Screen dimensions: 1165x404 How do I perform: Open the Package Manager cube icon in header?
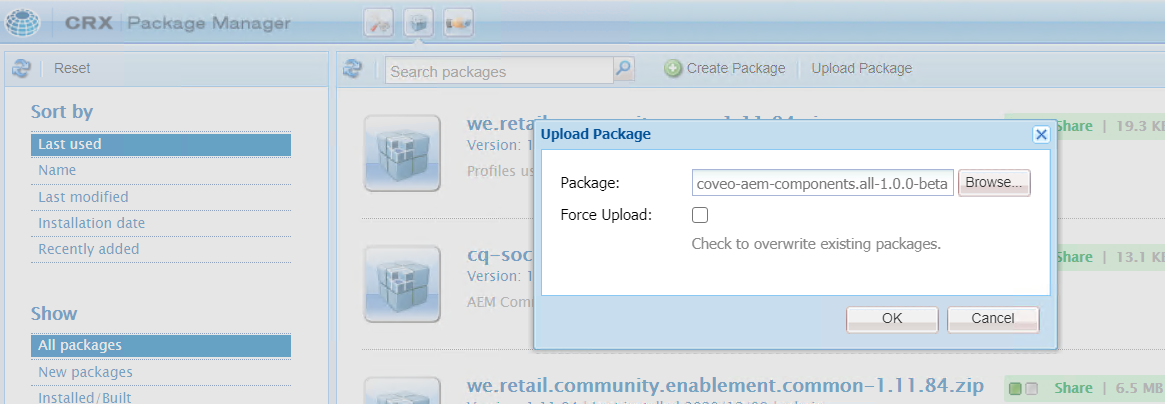coord(419,24)
